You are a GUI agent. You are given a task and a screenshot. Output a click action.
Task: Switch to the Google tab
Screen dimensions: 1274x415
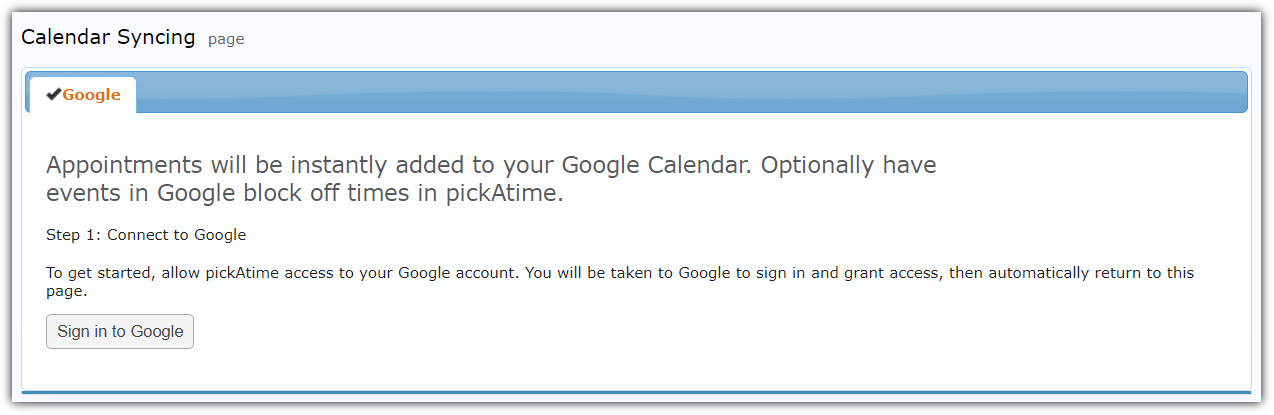coord(91,95)
